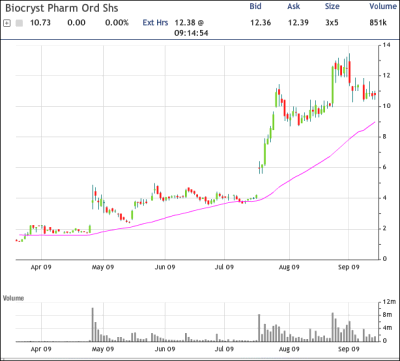This screenshot has width=400, height=361.
Task: Click the ask price 12.39
Action: 299,23
